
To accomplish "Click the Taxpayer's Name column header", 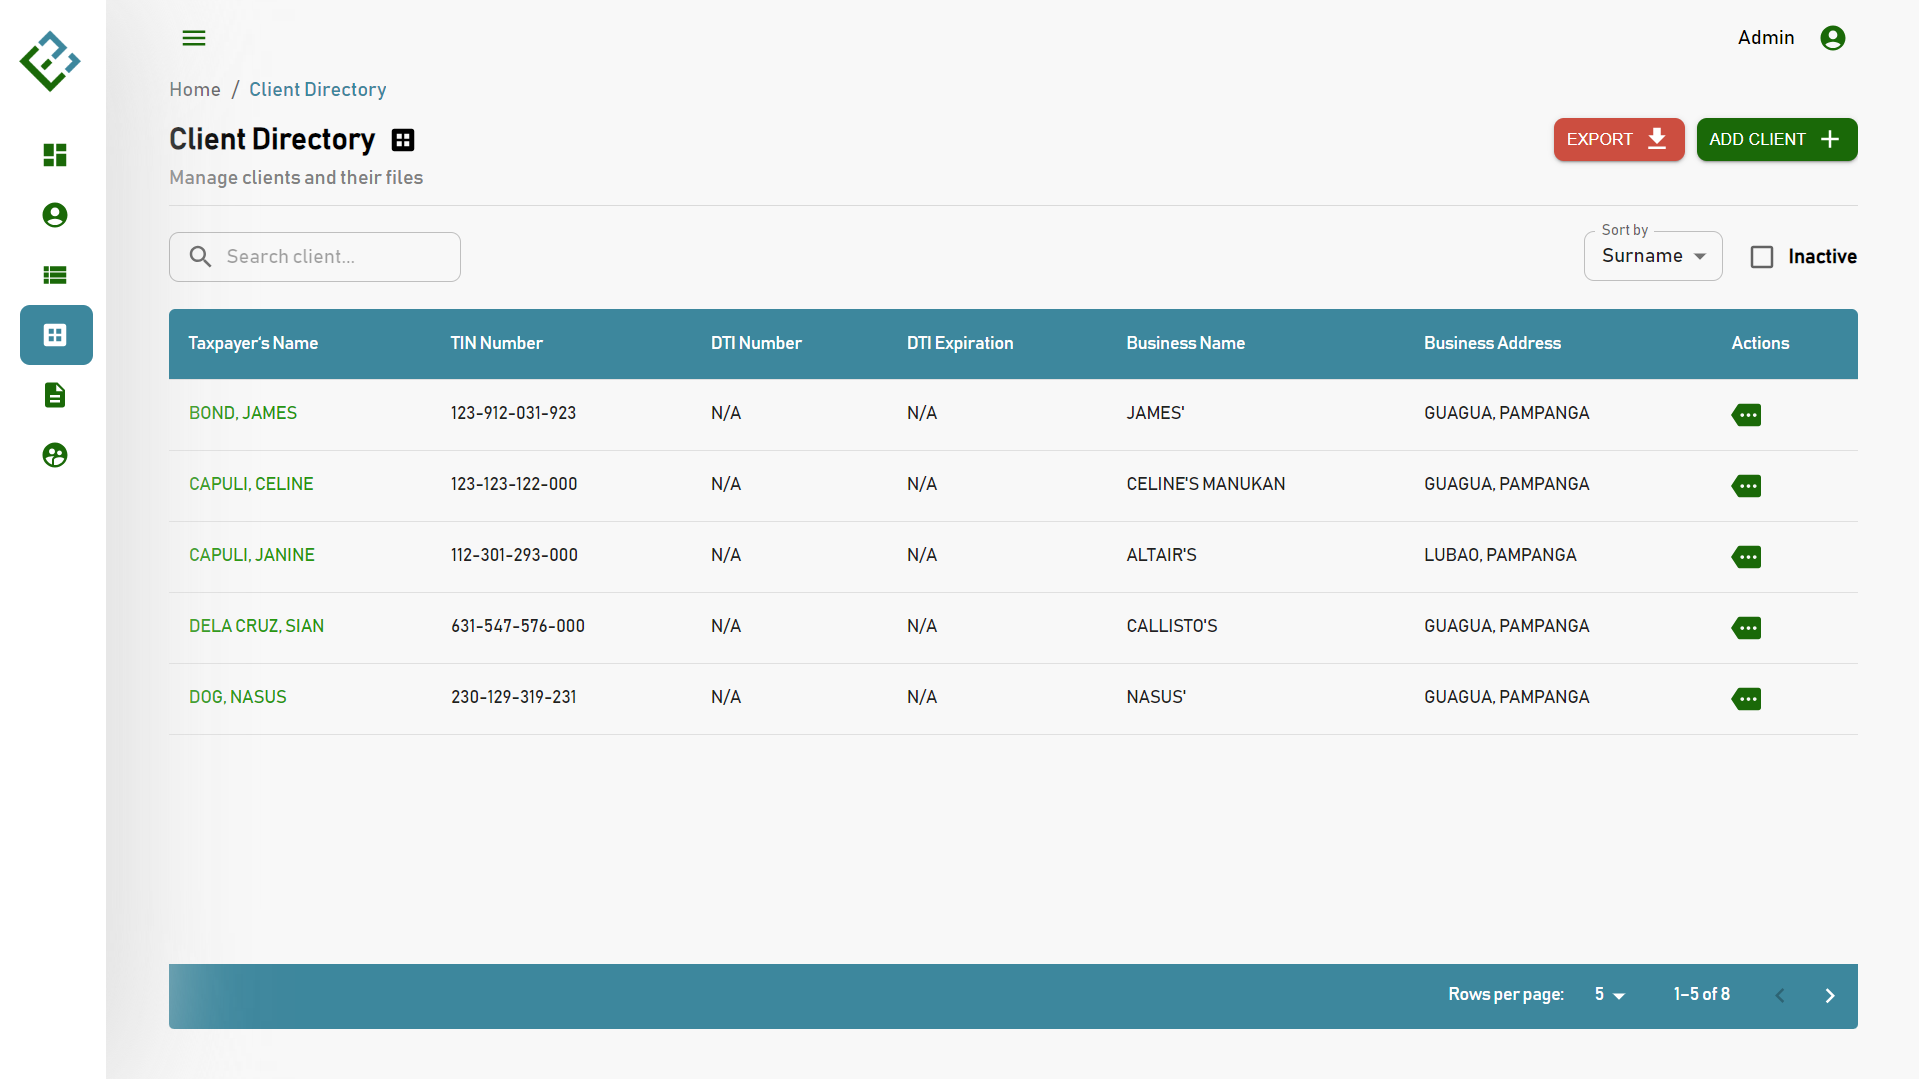I will tap(253, 343).
